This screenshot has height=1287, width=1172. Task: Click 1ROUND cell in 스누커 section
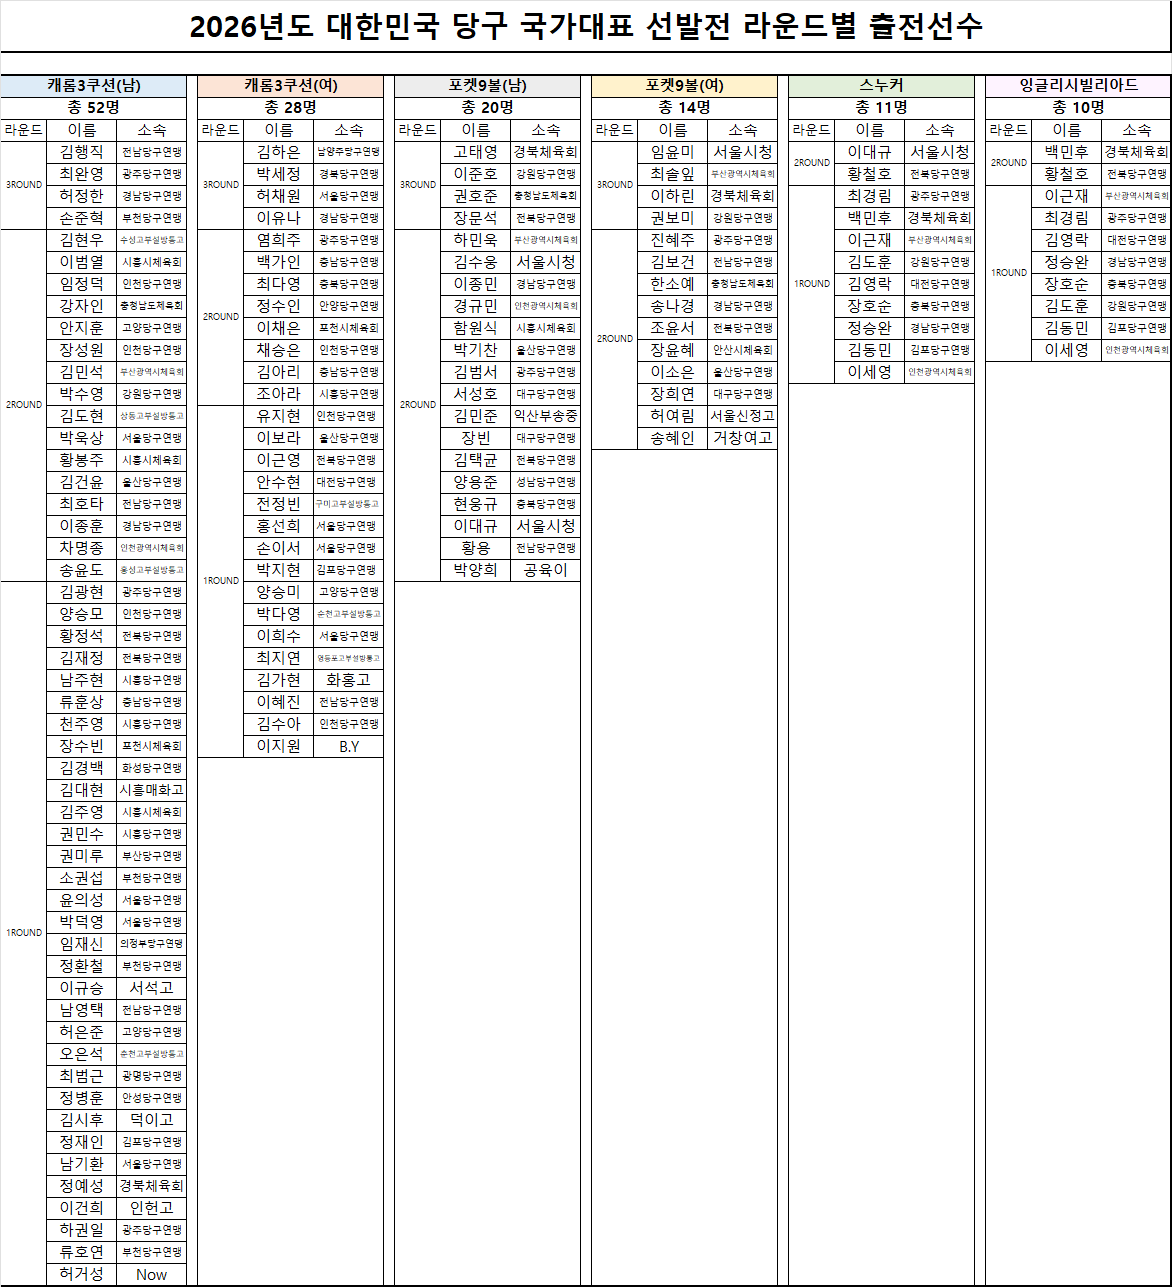click(811, 284)
